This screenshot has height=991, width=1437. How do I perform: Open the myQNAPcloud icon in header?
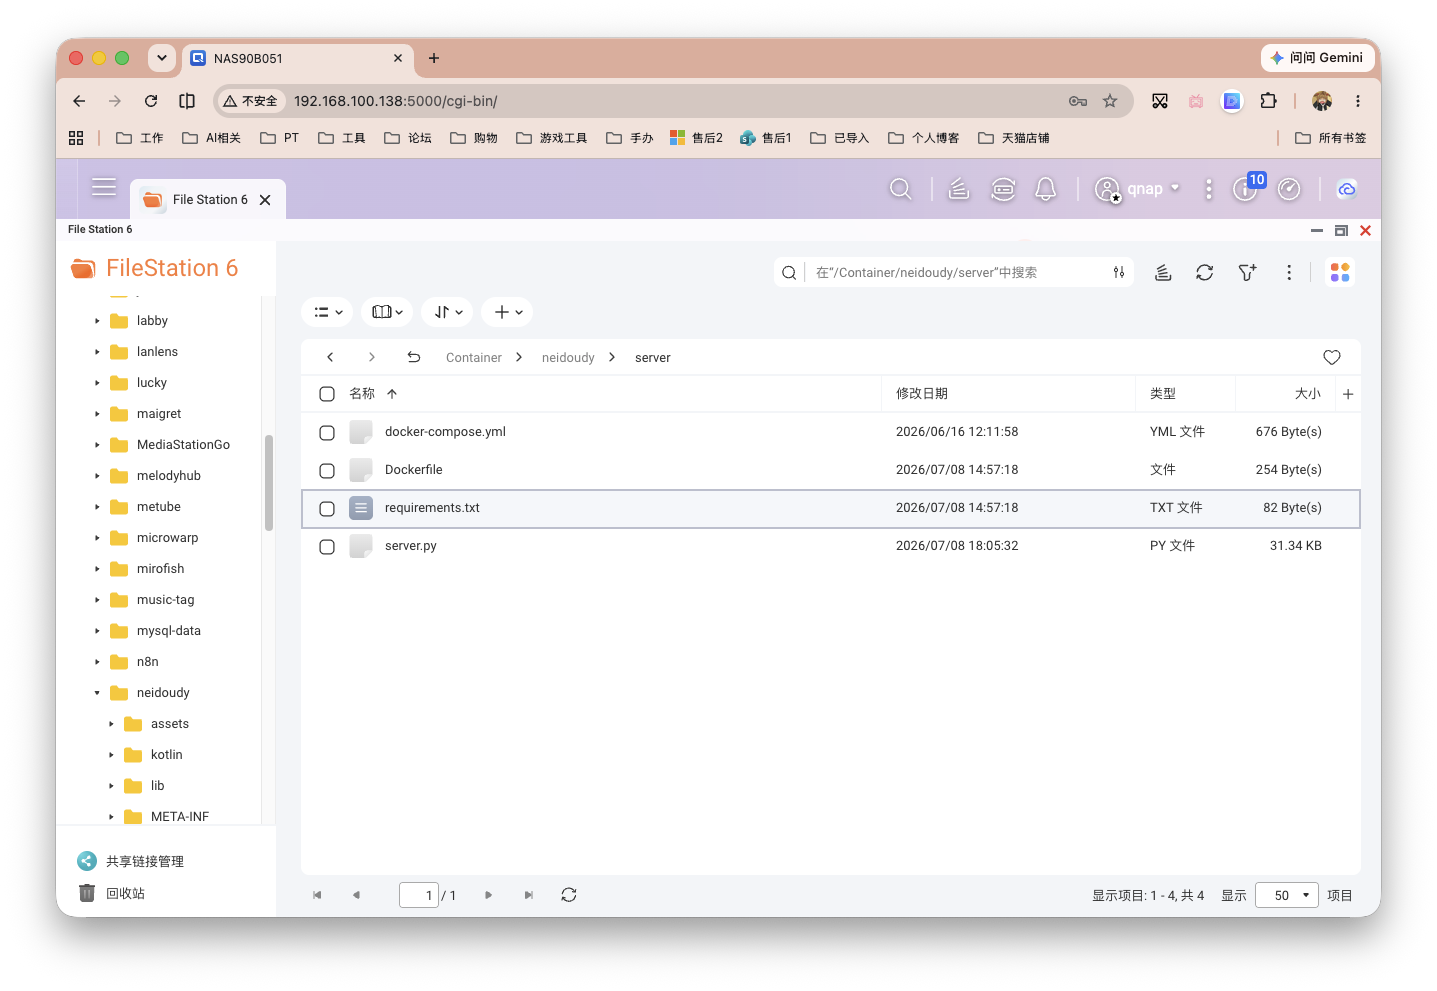pyautogui.click(x=1346, y=189)
